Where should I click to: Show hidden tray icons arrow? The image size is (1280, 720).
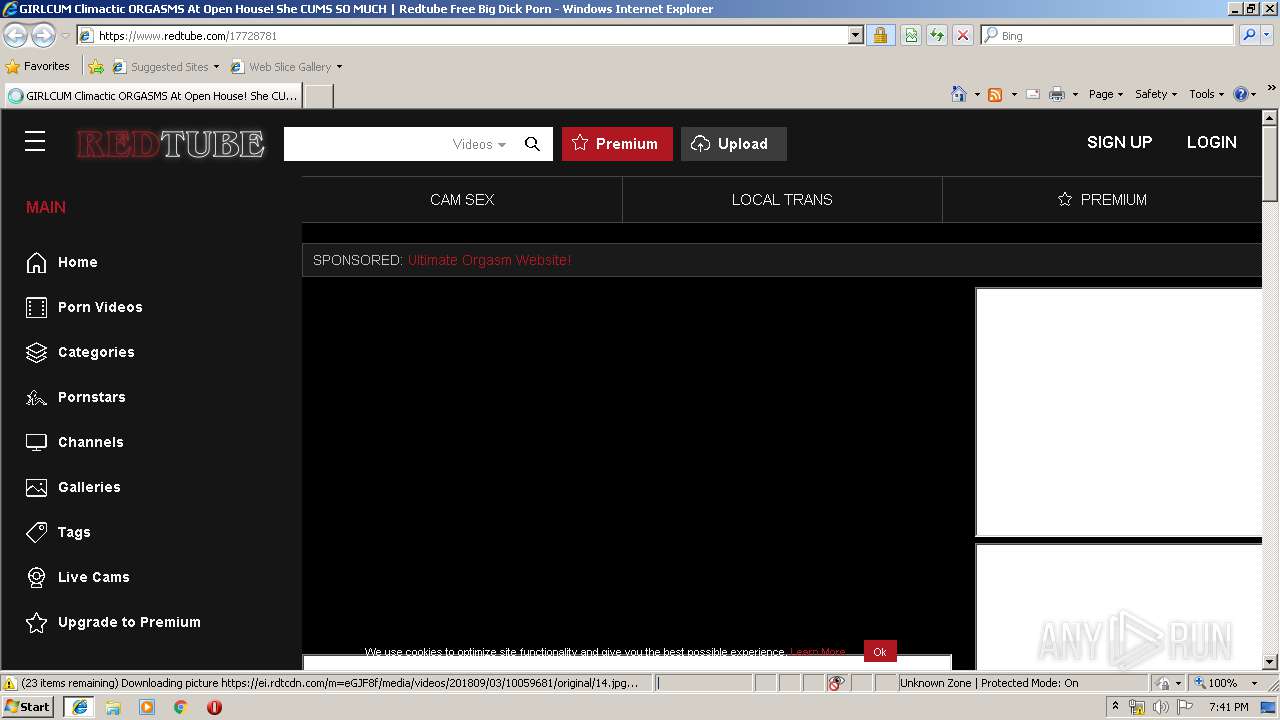pyautogui.click(x=1115, y=707)
